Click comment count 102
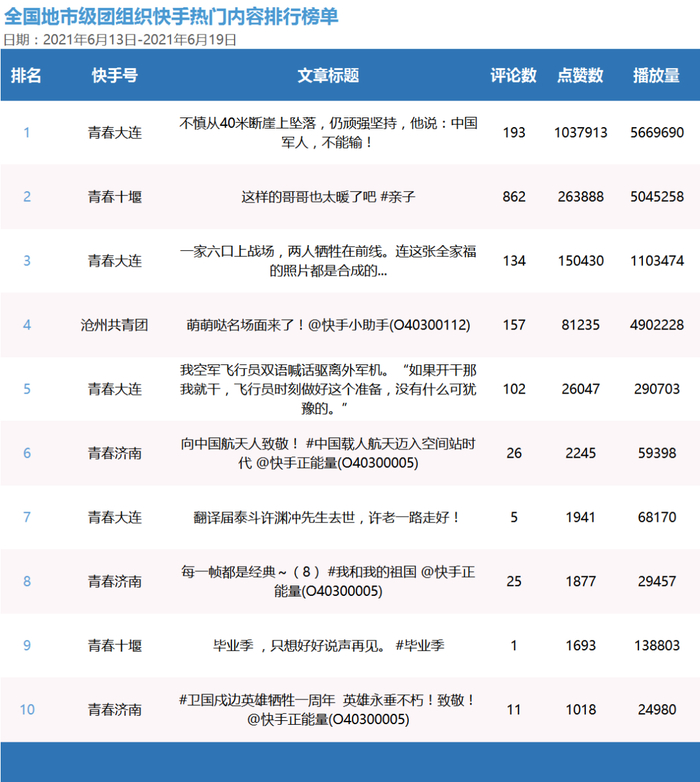The width and height of the screenshot is (700, 782). click(x=514, y=389)
